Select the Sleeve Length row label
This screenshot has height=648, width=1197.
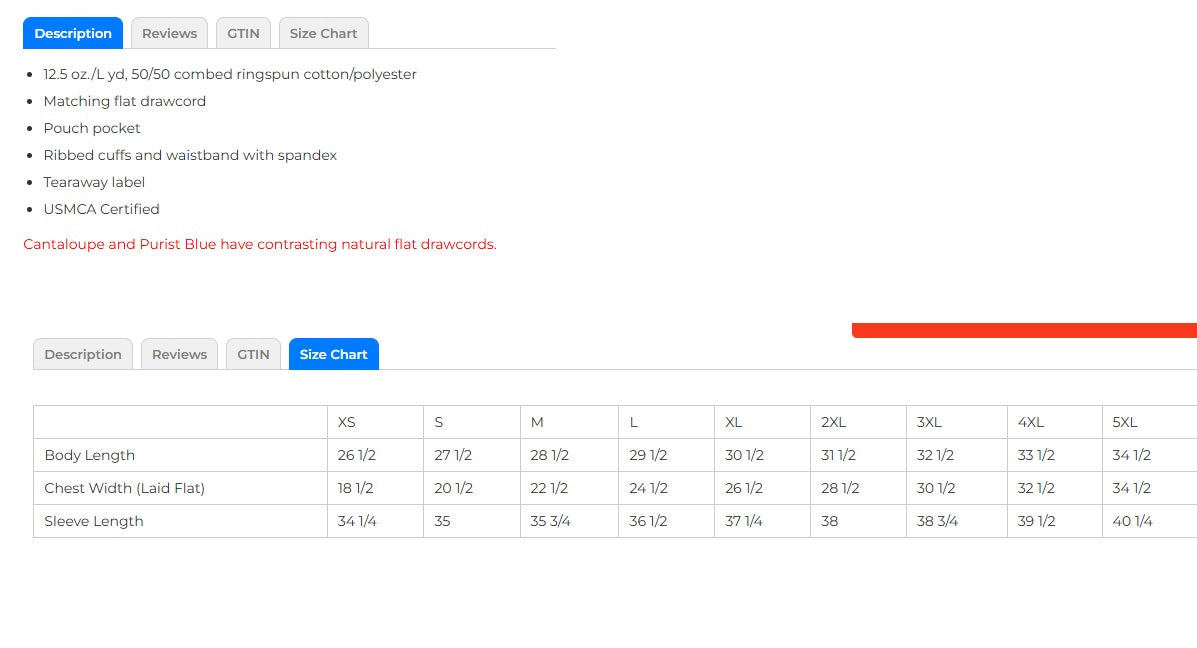tap(94, 521)
